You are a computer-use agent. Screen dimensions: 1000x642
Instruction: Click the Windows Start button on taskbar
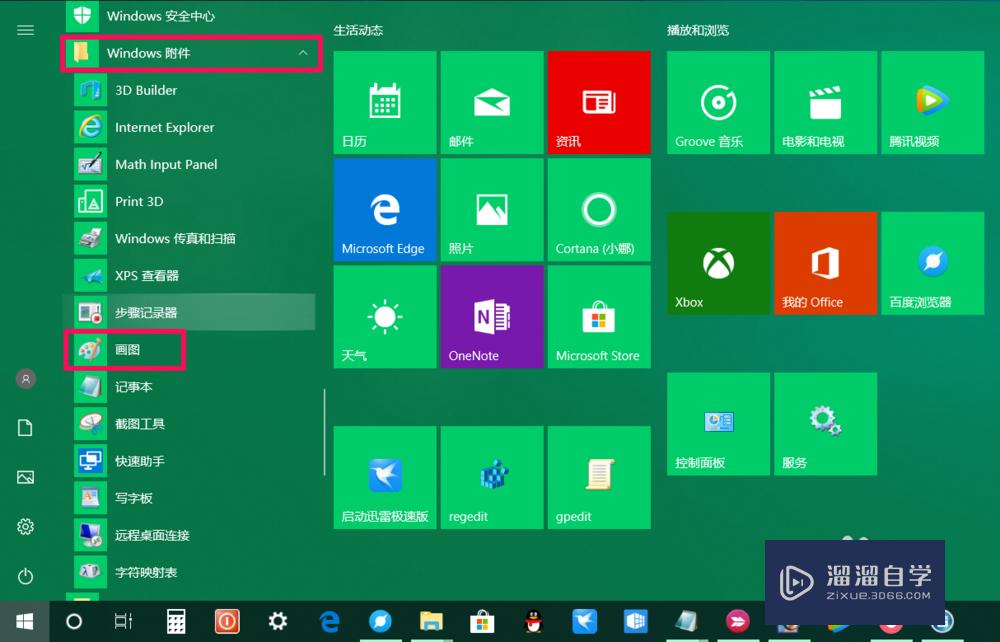click(x=24, y=621)
